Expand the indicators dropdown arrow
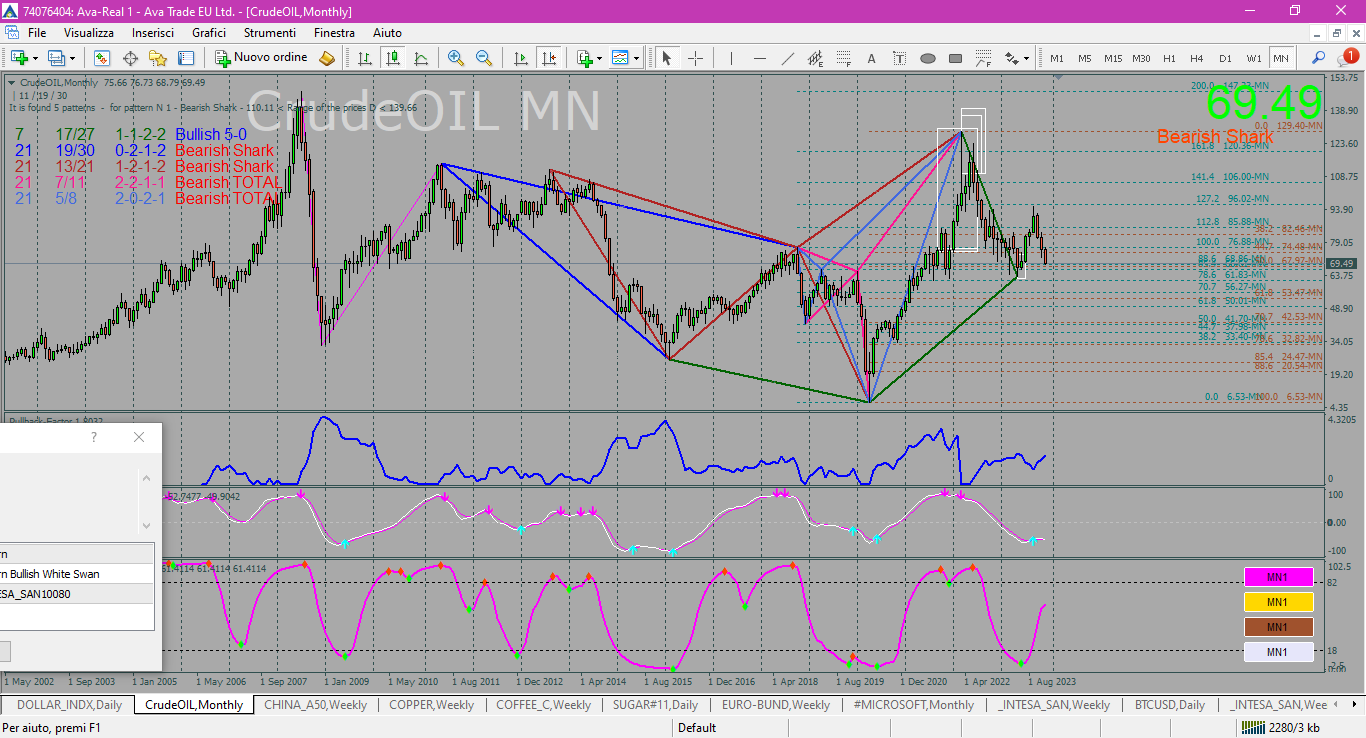1366x738 pixels. pyautogui.click(x=599, y=58)
